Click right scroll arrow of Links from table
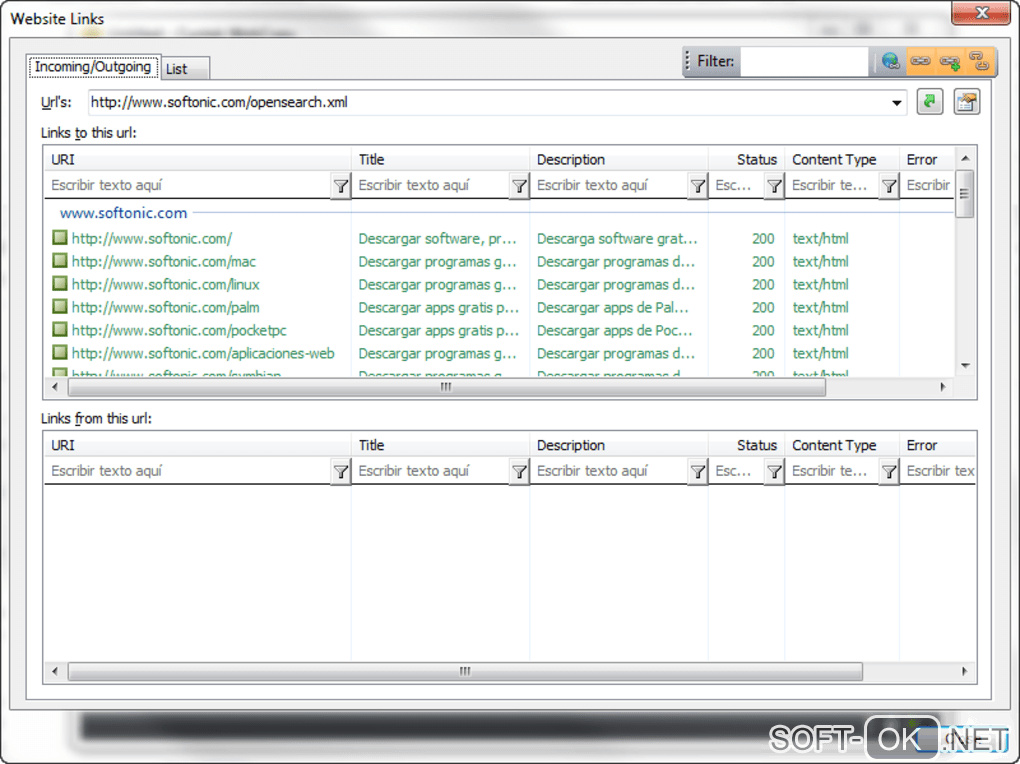1020x764 pixels. pyautogui.click(x=964, y=671)
